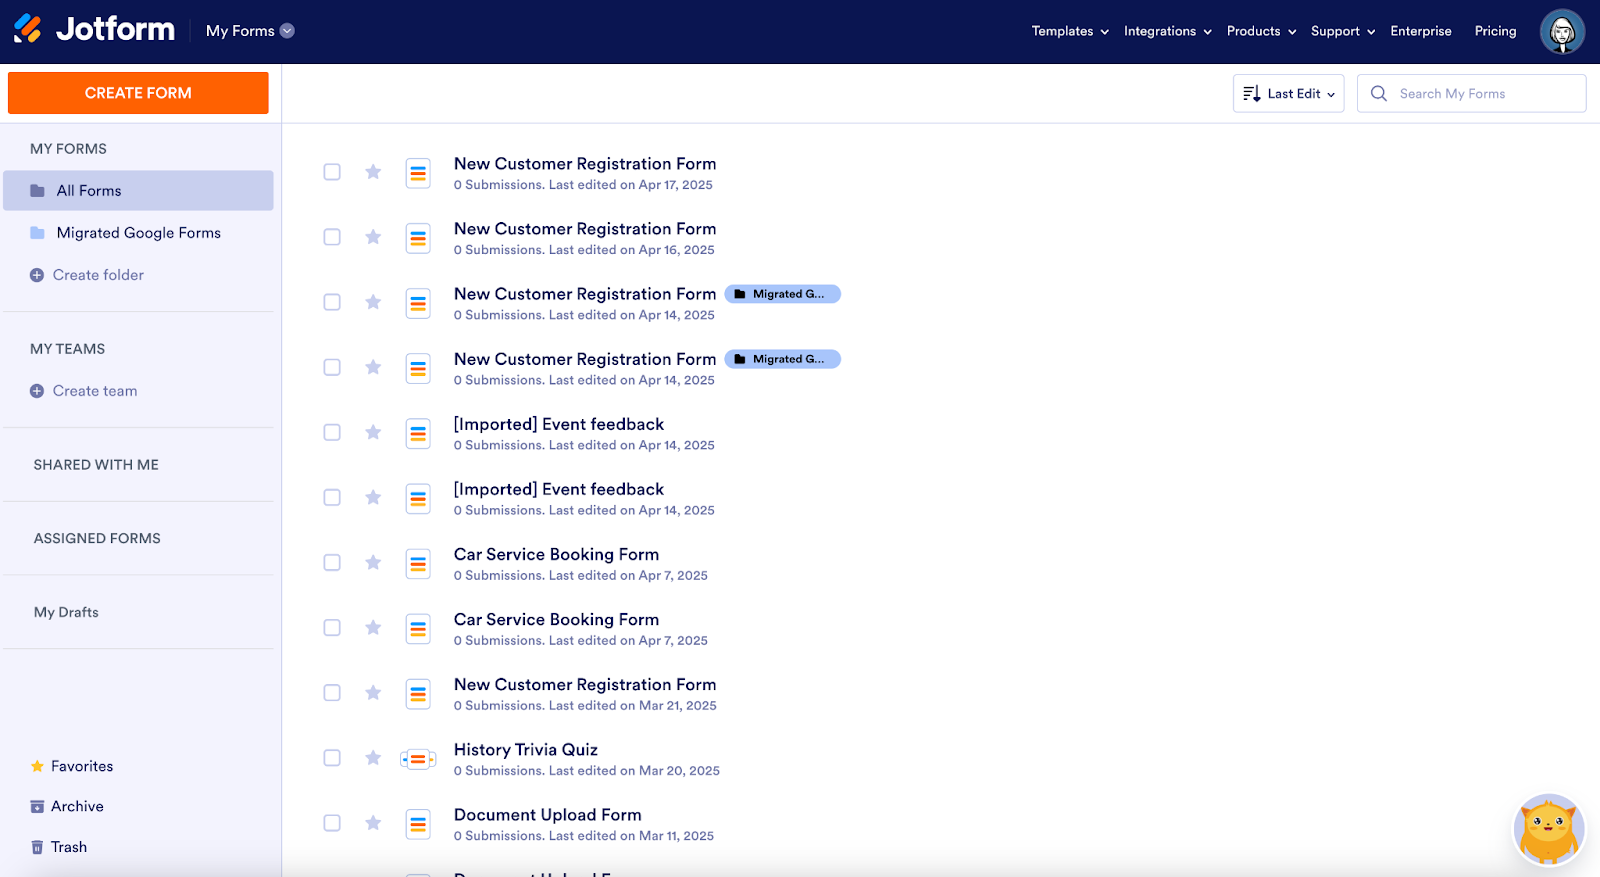Image resolution: width=1600 pixels, height=877 pixels.
Task: Expand the My Forms header dropdown
Action: pos(287,31)
